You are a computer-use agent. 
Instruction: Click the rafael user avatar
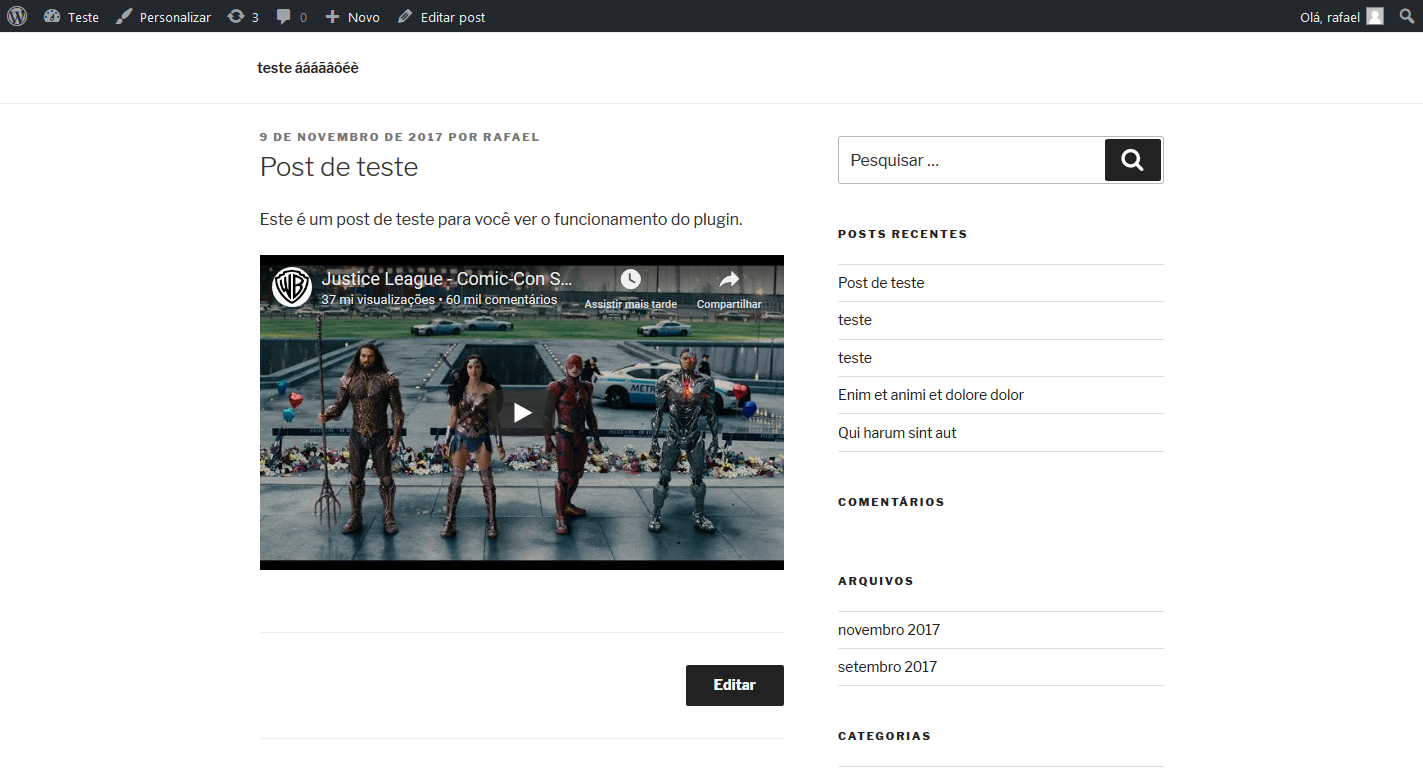1375,16
